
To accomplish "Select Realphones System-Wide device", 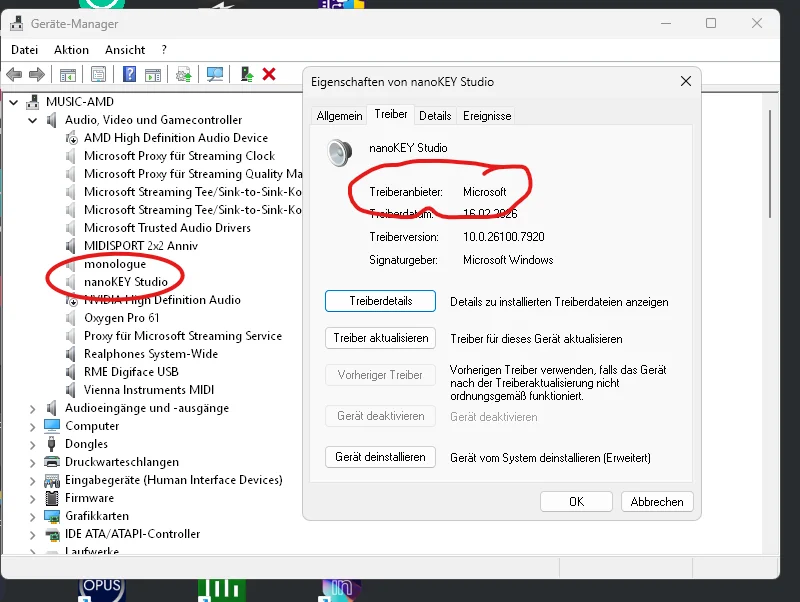I will pos(151,354).
